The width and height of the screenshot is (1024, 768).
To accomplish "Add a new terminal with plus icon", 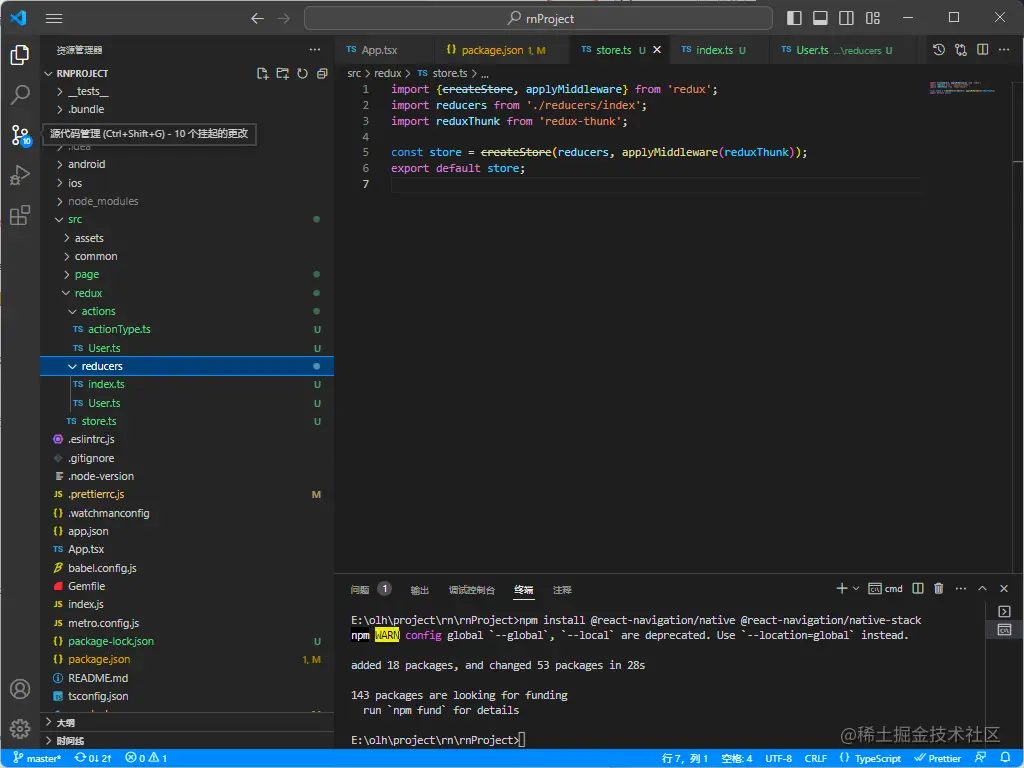I will (x=842, y=588).
